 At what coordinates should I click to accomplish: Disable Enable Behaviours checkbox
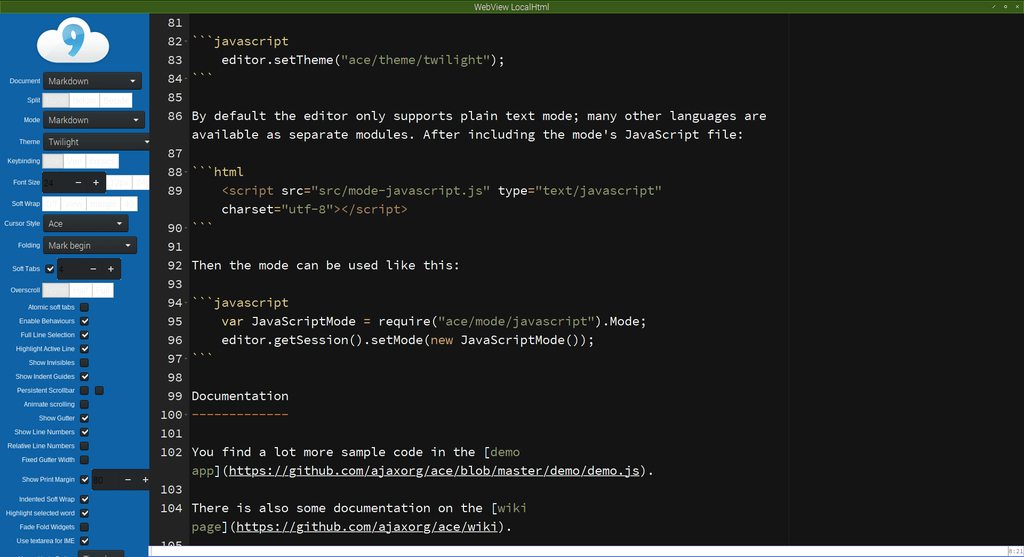click(x=84, y=321)
